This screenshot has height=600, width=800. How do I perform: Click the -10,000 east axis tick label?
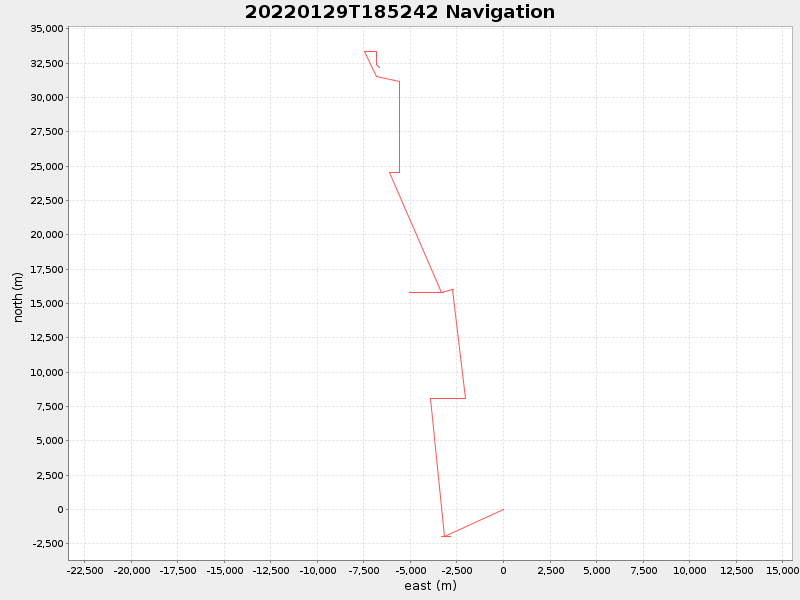317,570
